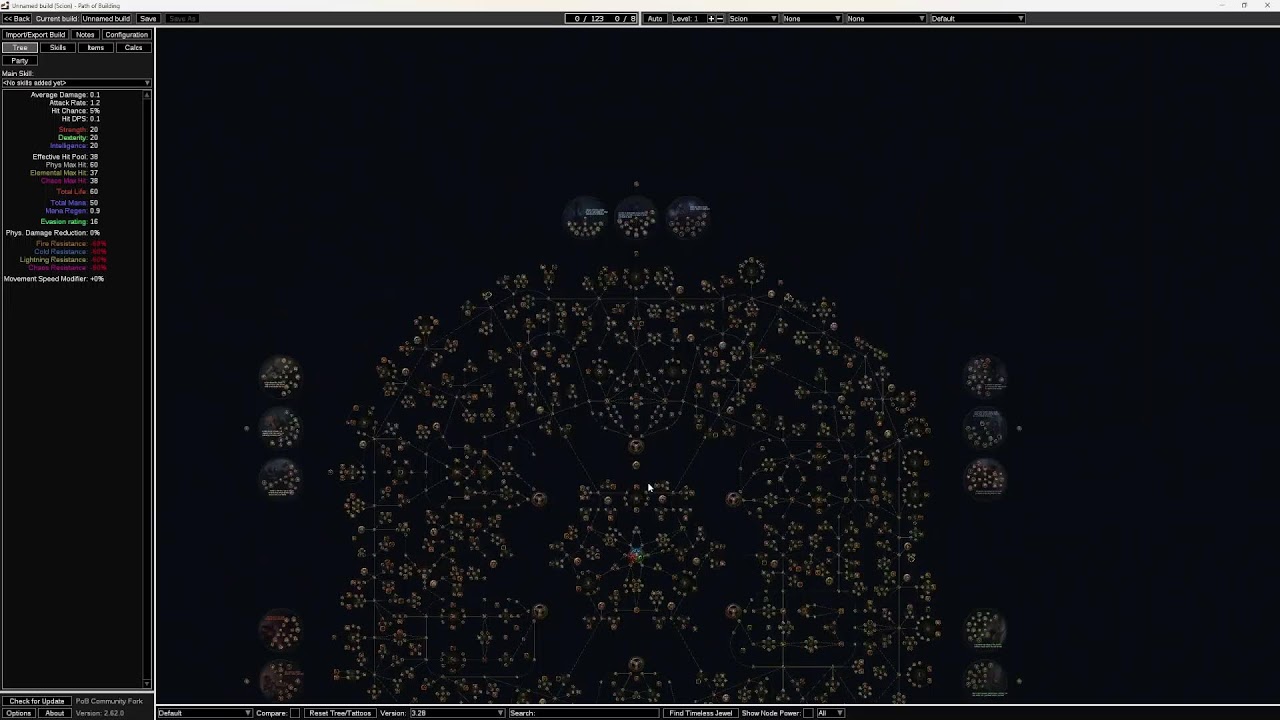1280x720 pixels.
Task: Enable the Compare tree checkbox
Action: 295,713
